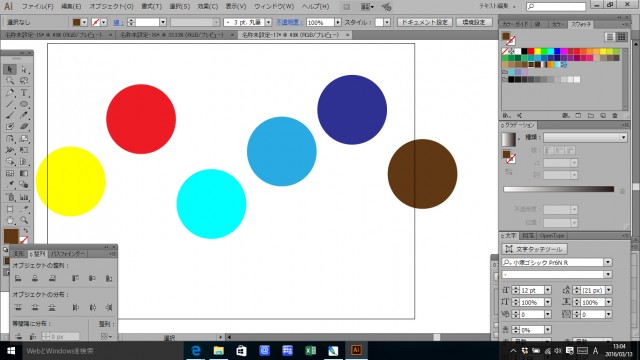Select the Lasso tool

click(x=24, y=81)
